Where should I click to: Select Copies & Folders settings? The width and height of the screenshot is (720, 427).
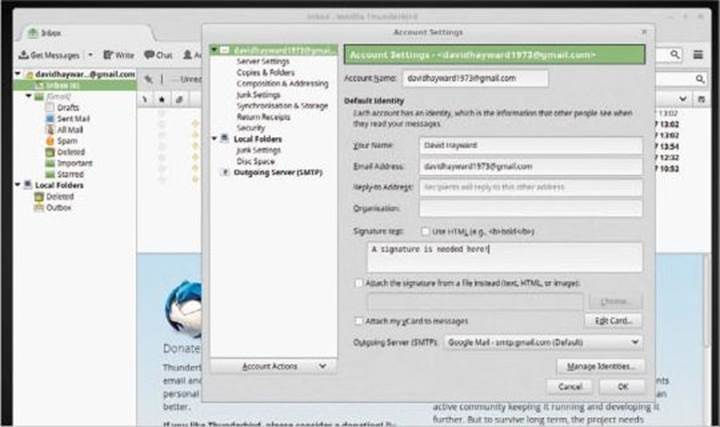pyautogui.click(x=265, y=73)
